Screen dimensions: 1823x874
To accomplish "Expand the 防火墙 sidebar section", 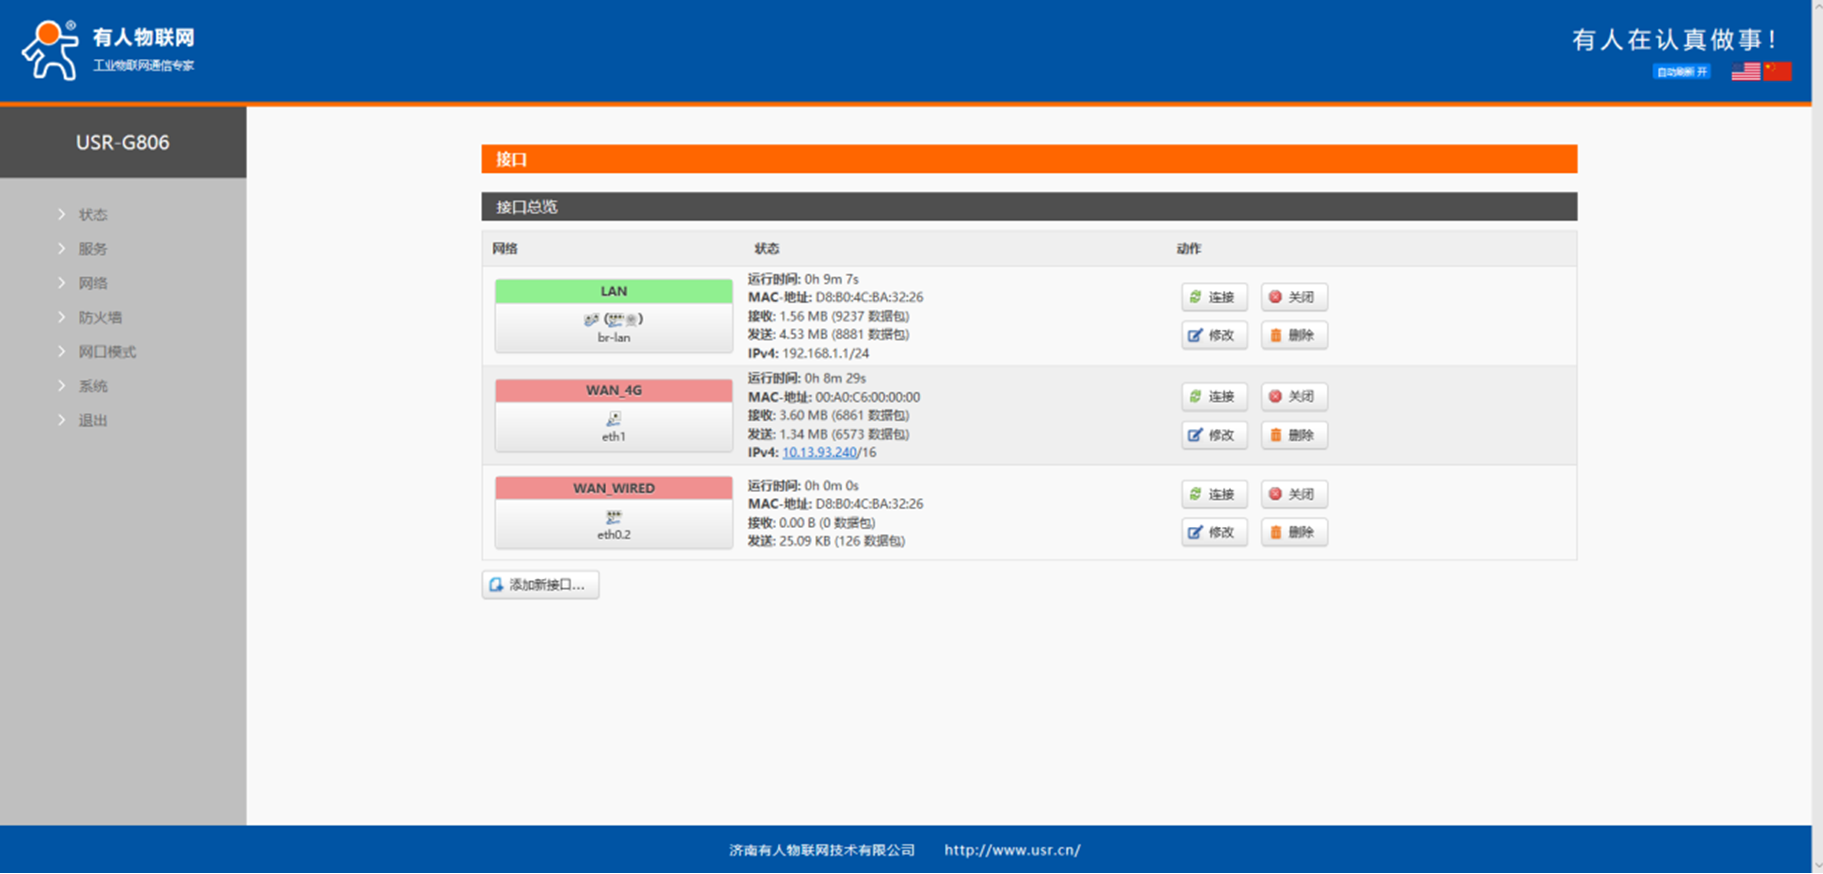I will pos(100,318).
